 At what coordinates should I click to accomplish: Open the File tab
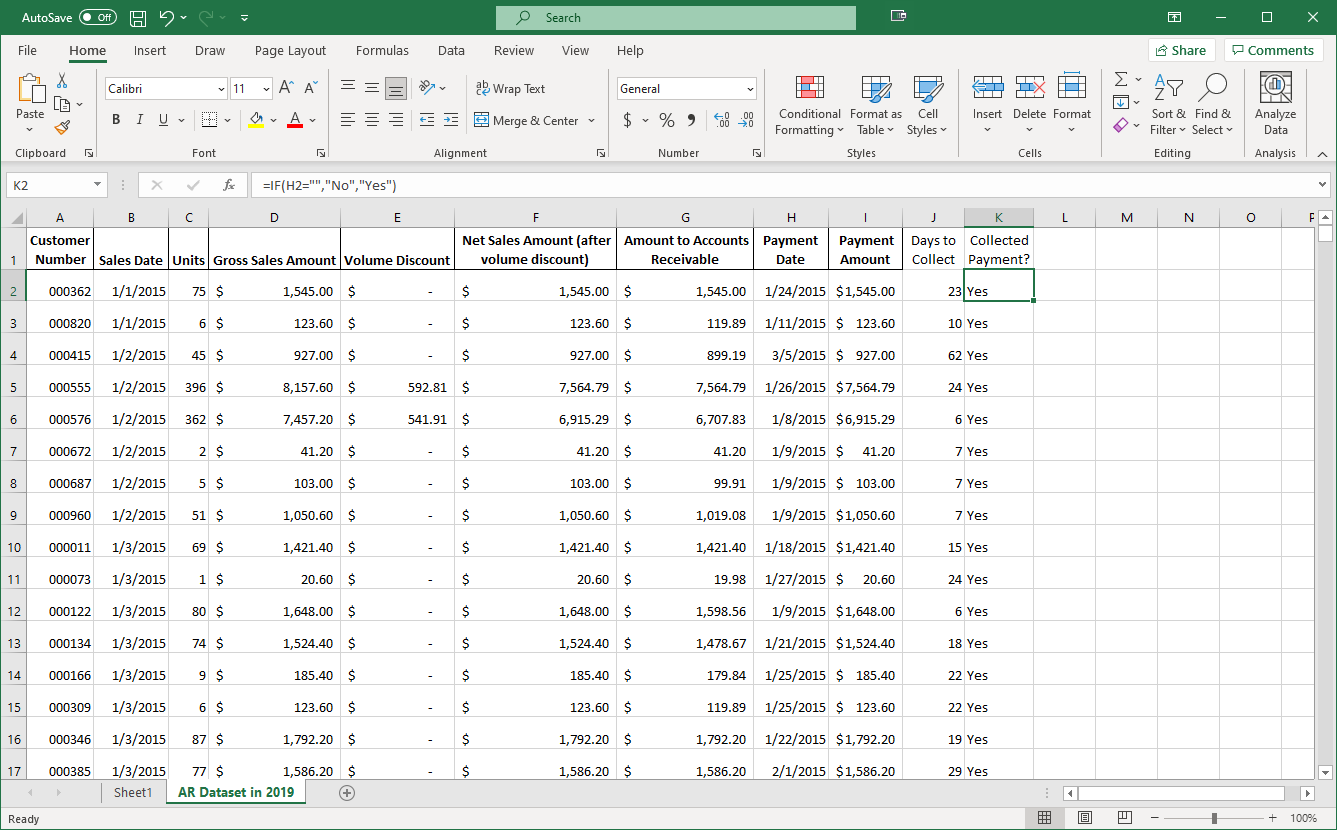click(27, 50)
